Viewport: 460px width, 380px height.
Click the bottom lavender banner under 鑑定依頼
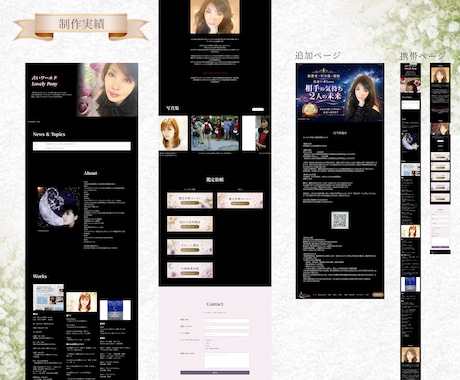tap(190, 270)
